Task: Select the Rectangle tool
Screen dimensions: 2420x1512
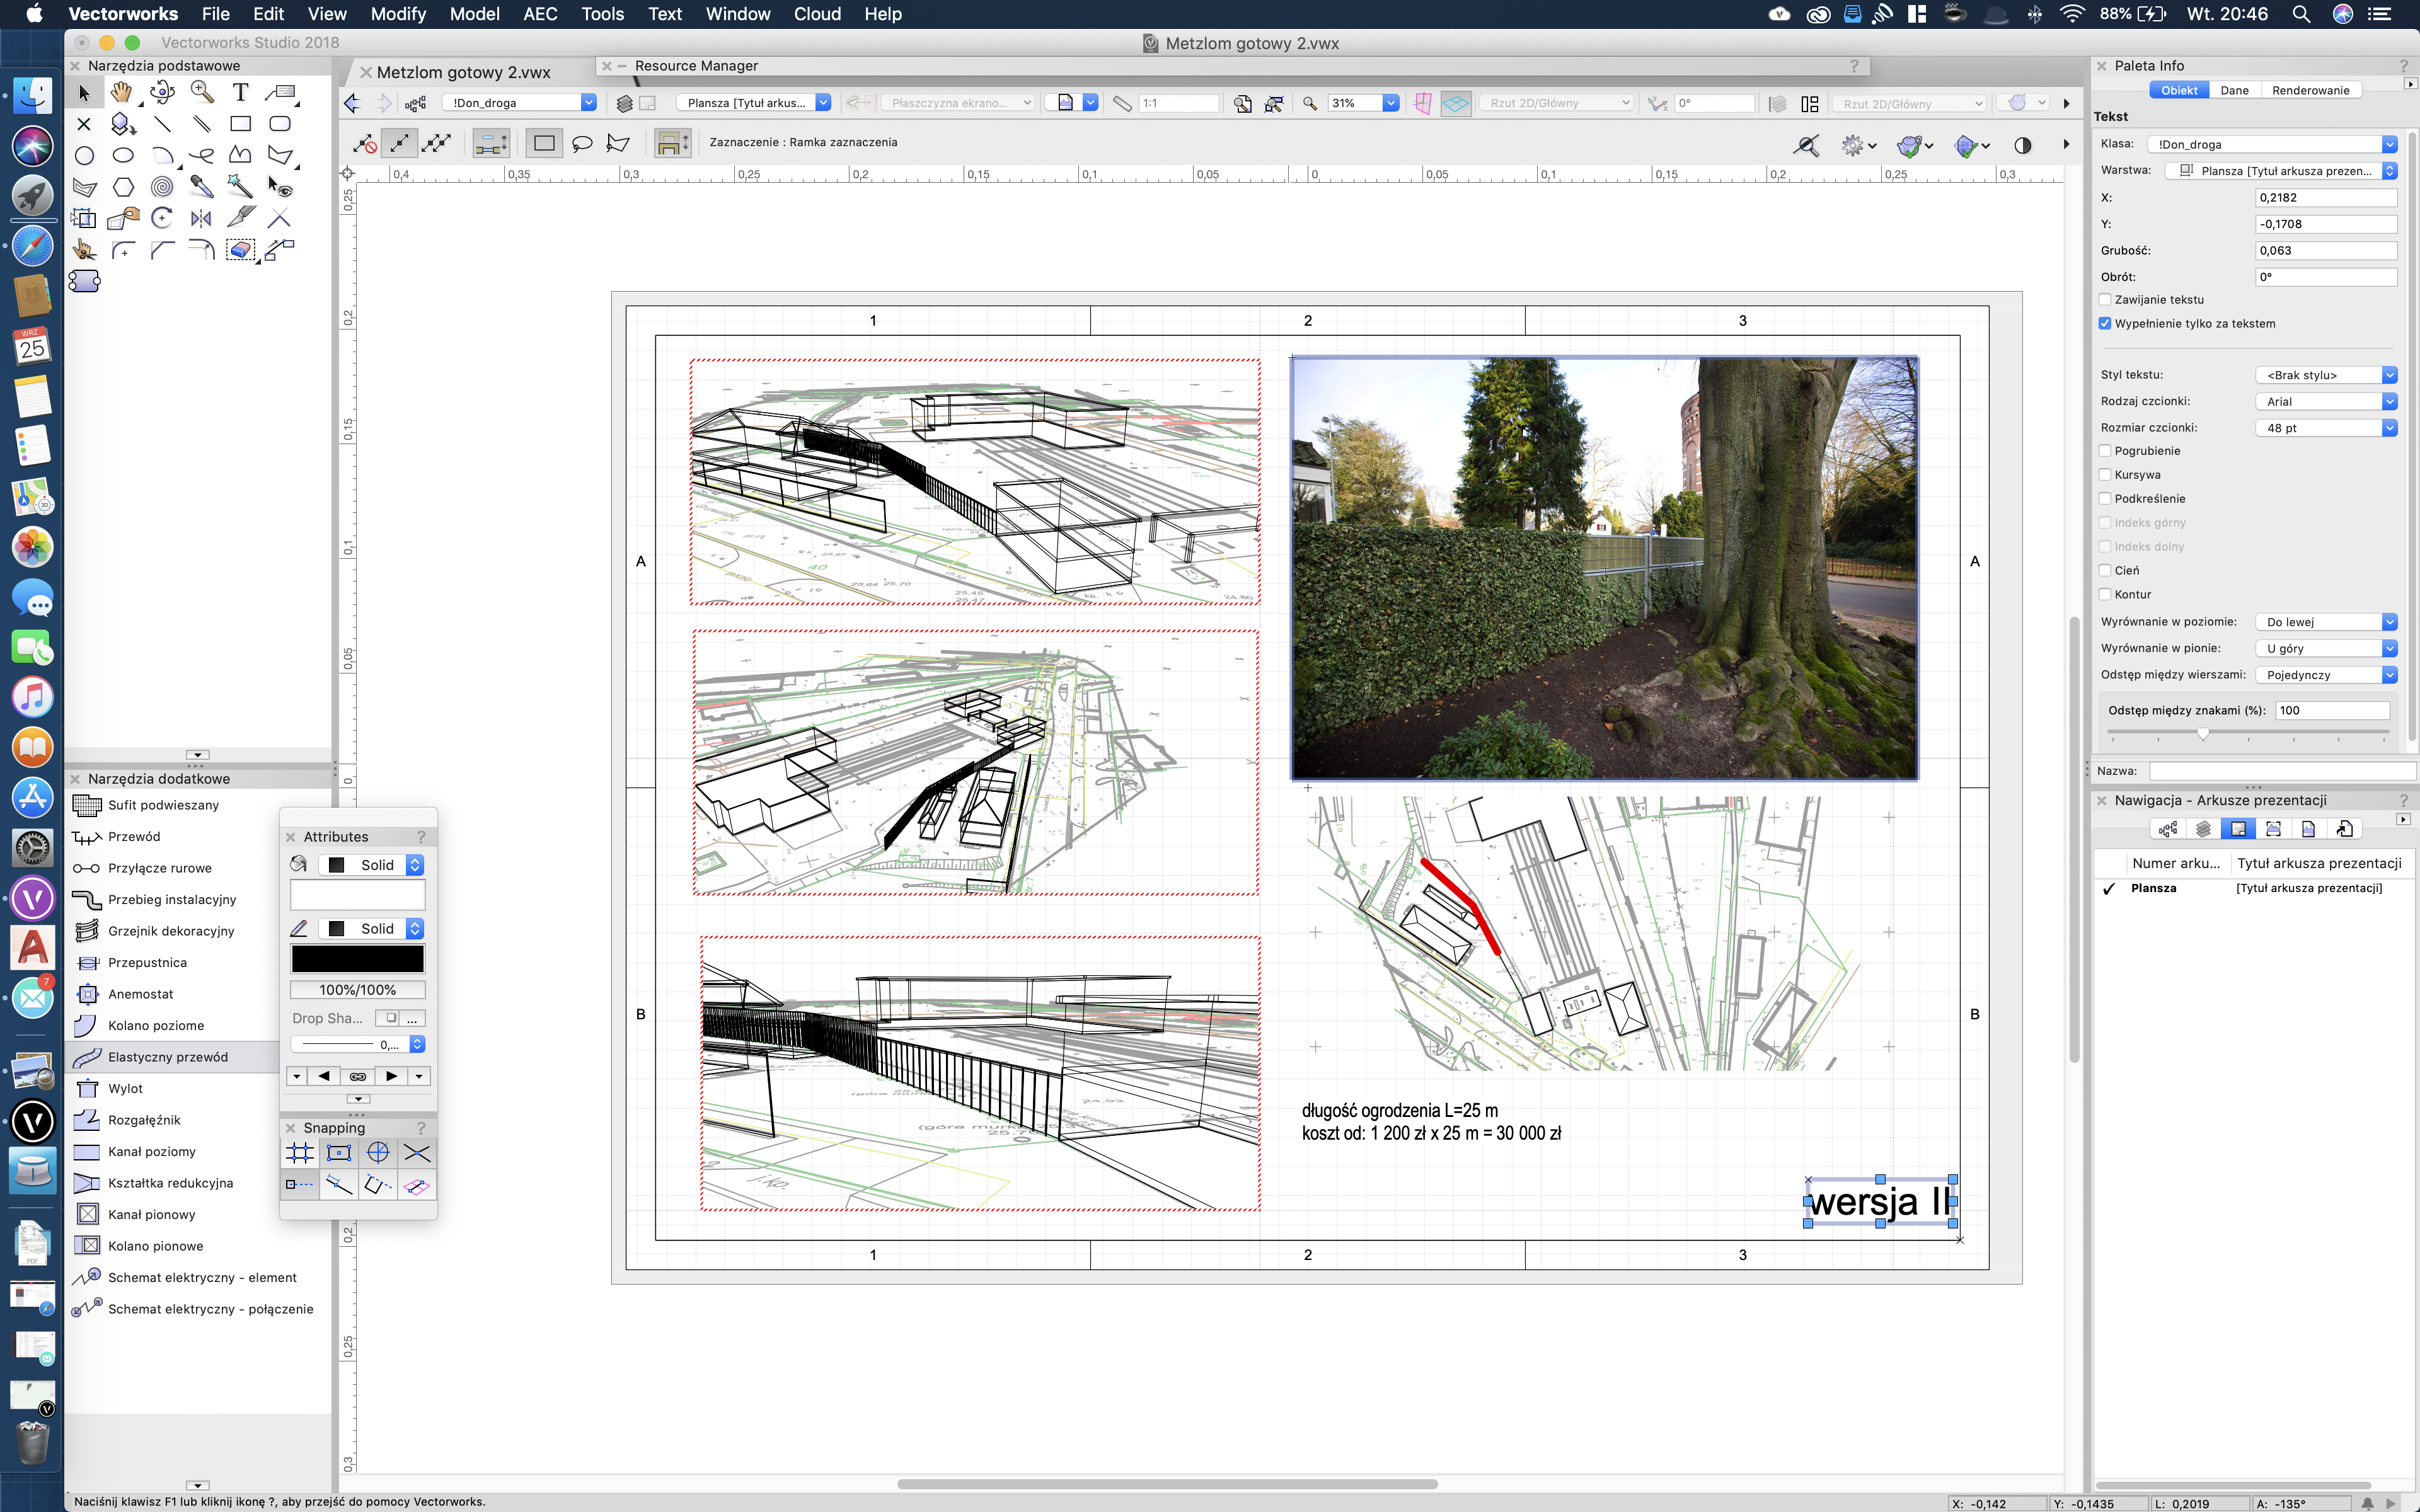Action: 240,124
